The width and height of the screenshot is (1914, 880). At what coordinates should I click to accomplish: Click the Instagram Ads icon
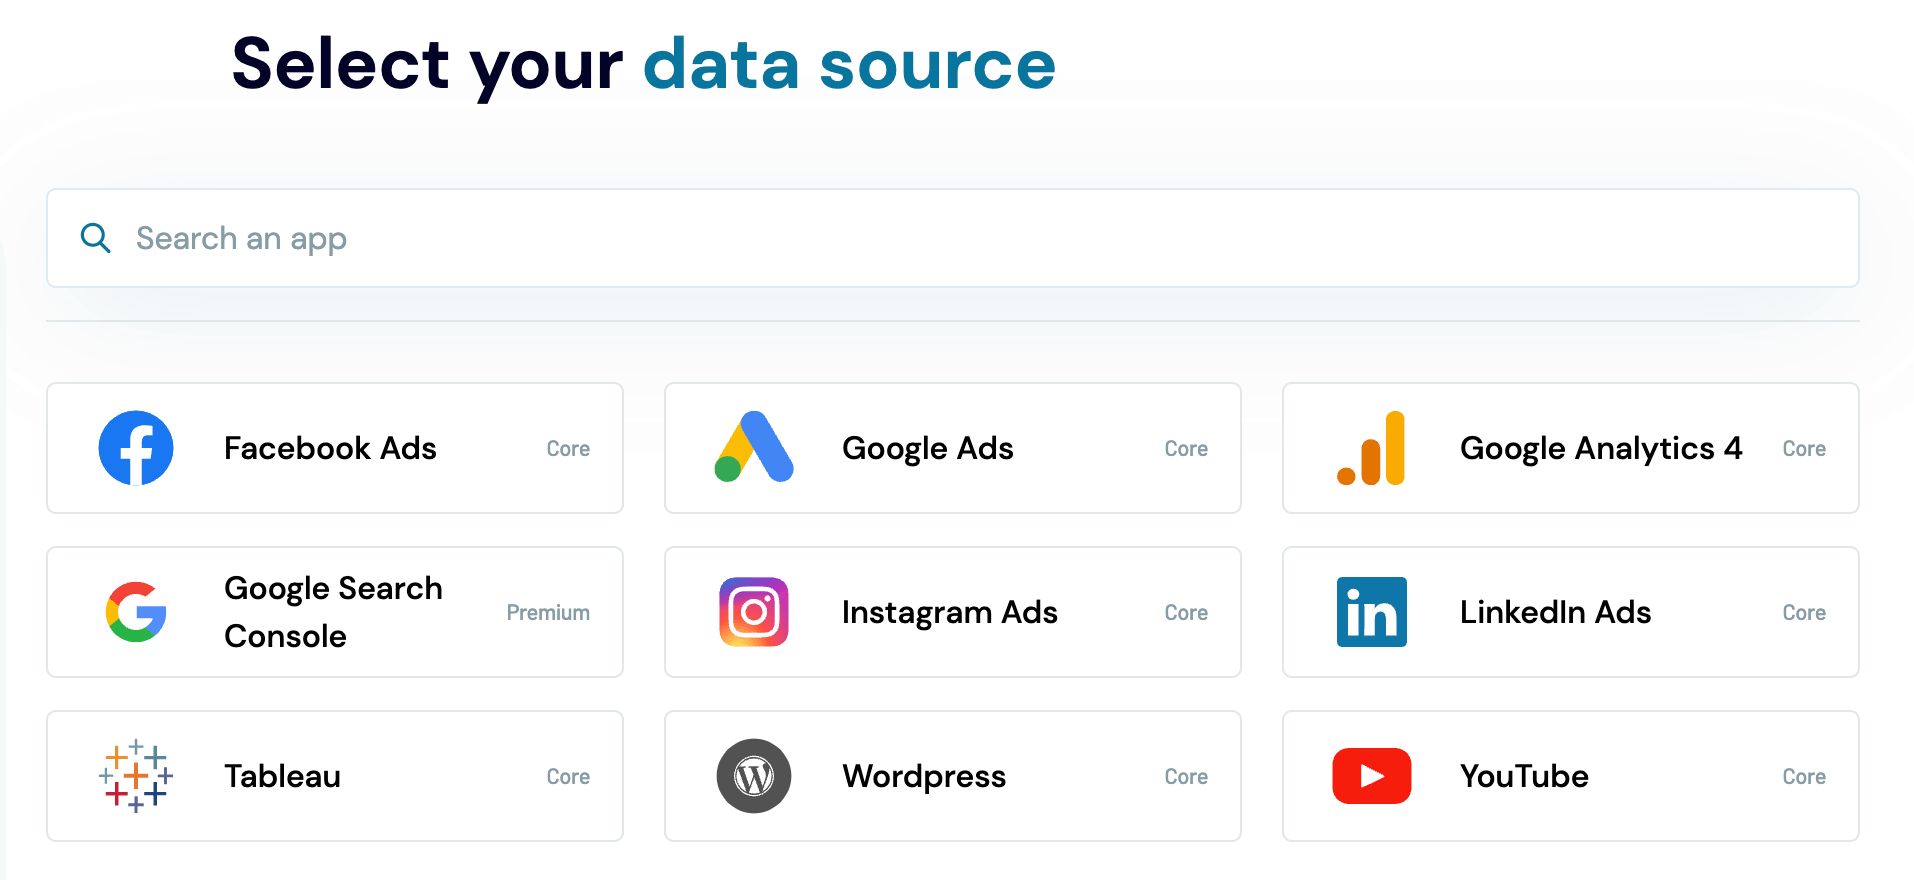pos(753,612)
